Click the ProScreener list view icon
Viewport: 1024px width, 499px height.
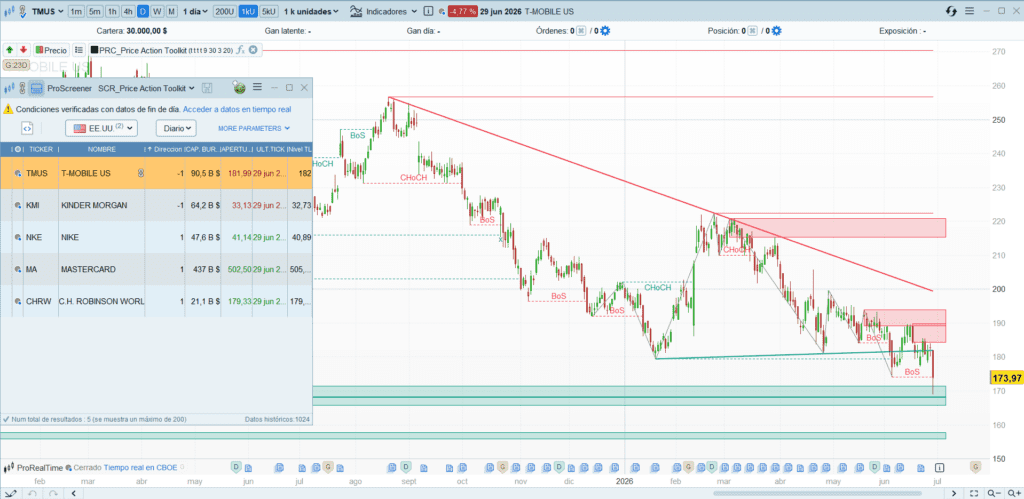pyautogui.click(x=37, y=88)
